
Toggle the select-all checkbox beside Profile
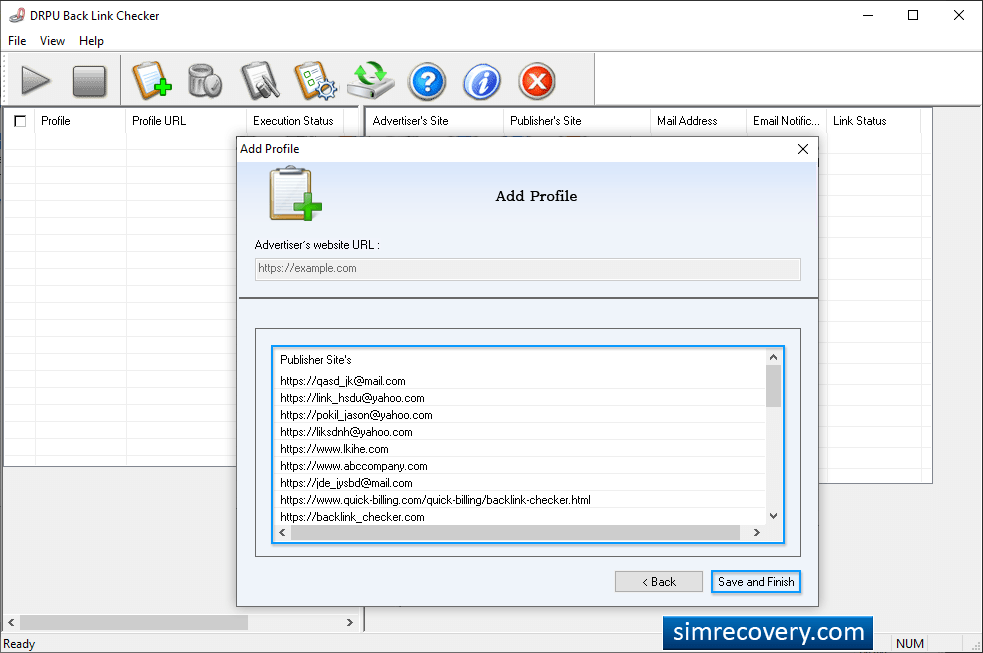point(20,121)
